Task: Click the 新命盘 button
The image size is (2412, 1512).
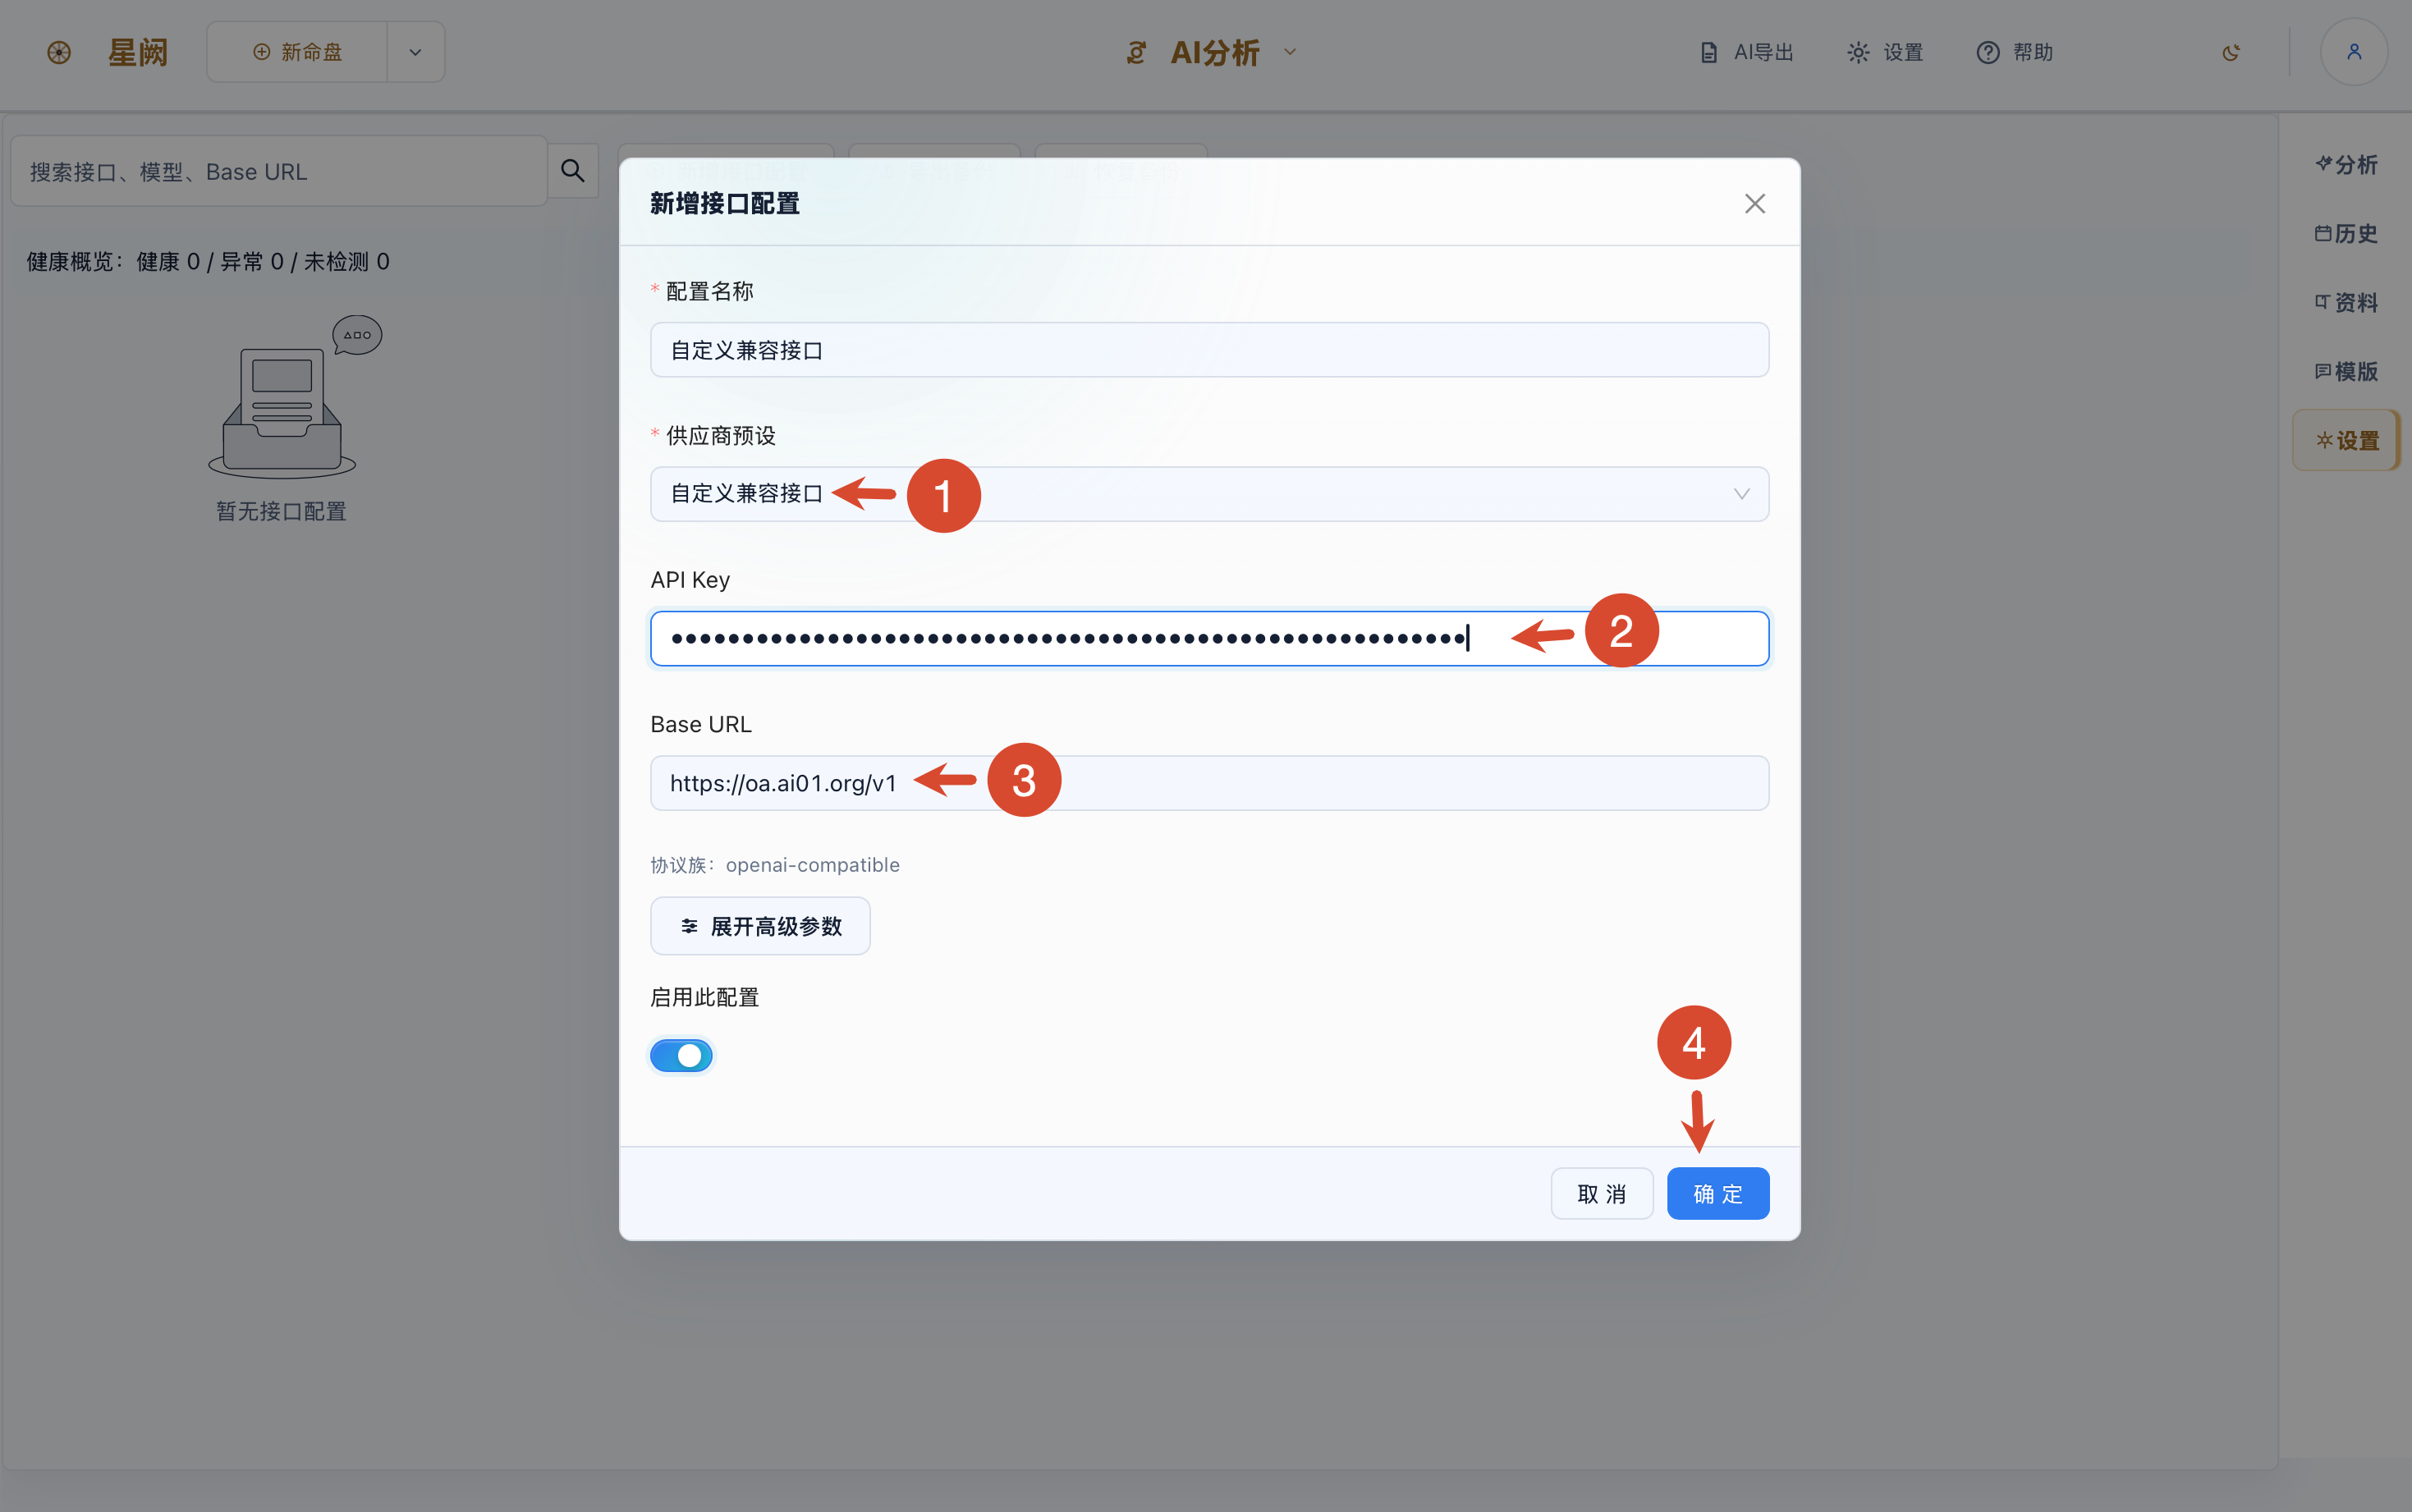Action: (297, 52)
